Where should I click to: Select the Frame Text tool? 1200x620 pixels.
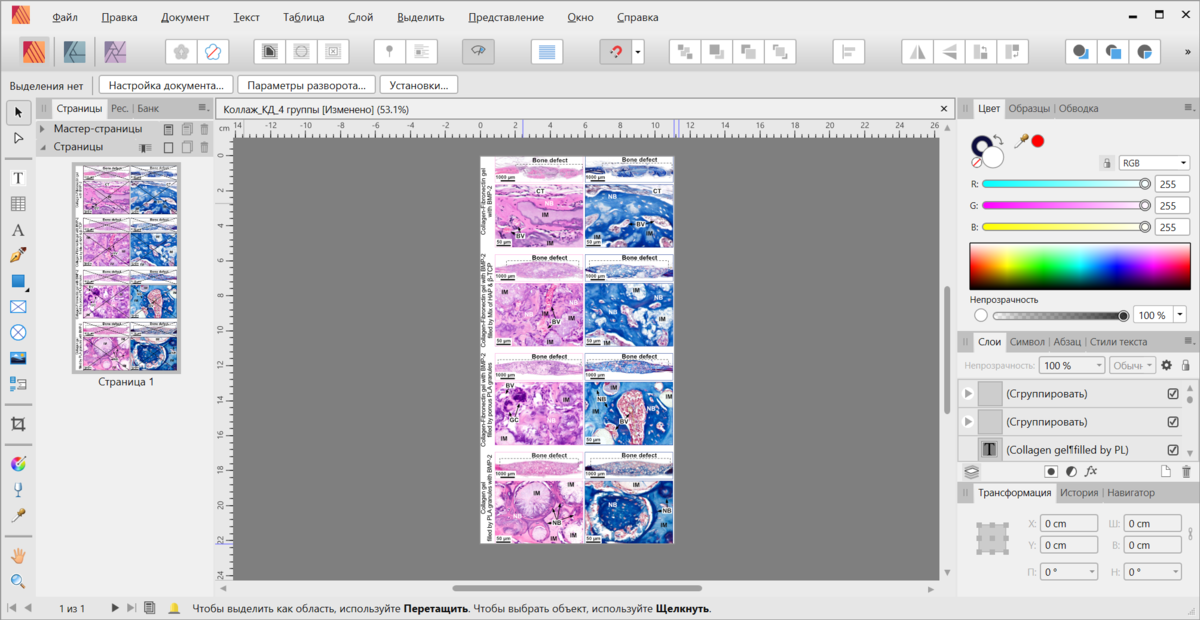pos(18,178)
